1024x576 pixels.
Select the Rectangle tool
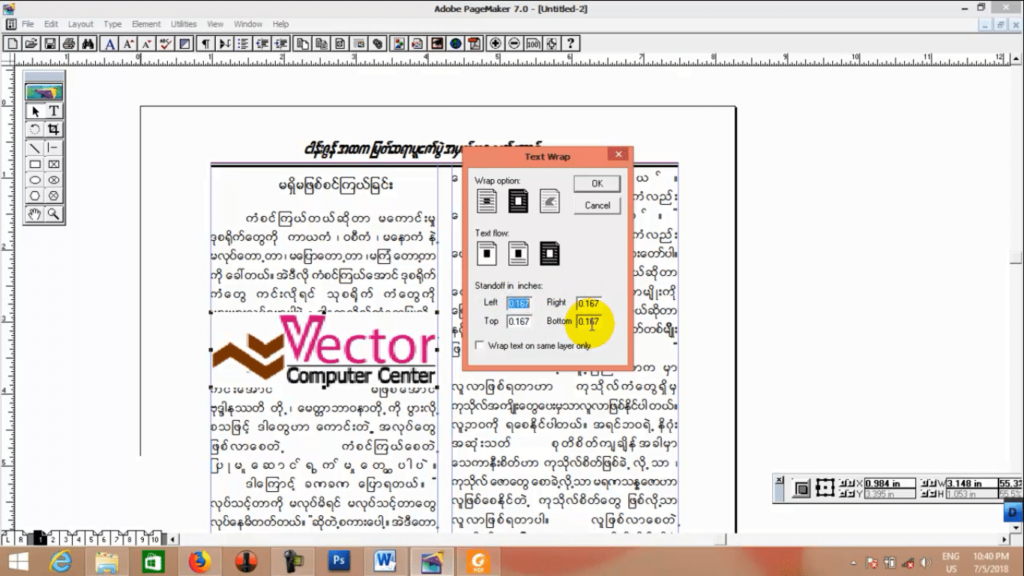click(35, 165)
